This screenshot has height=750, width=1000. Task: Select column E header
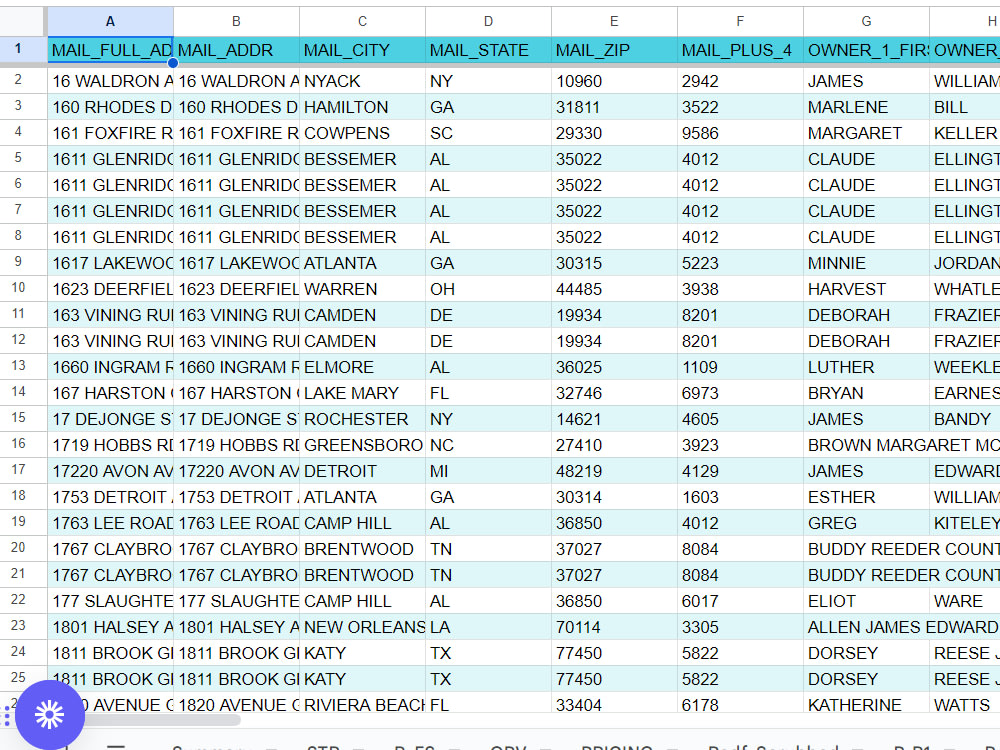(614, 22)
